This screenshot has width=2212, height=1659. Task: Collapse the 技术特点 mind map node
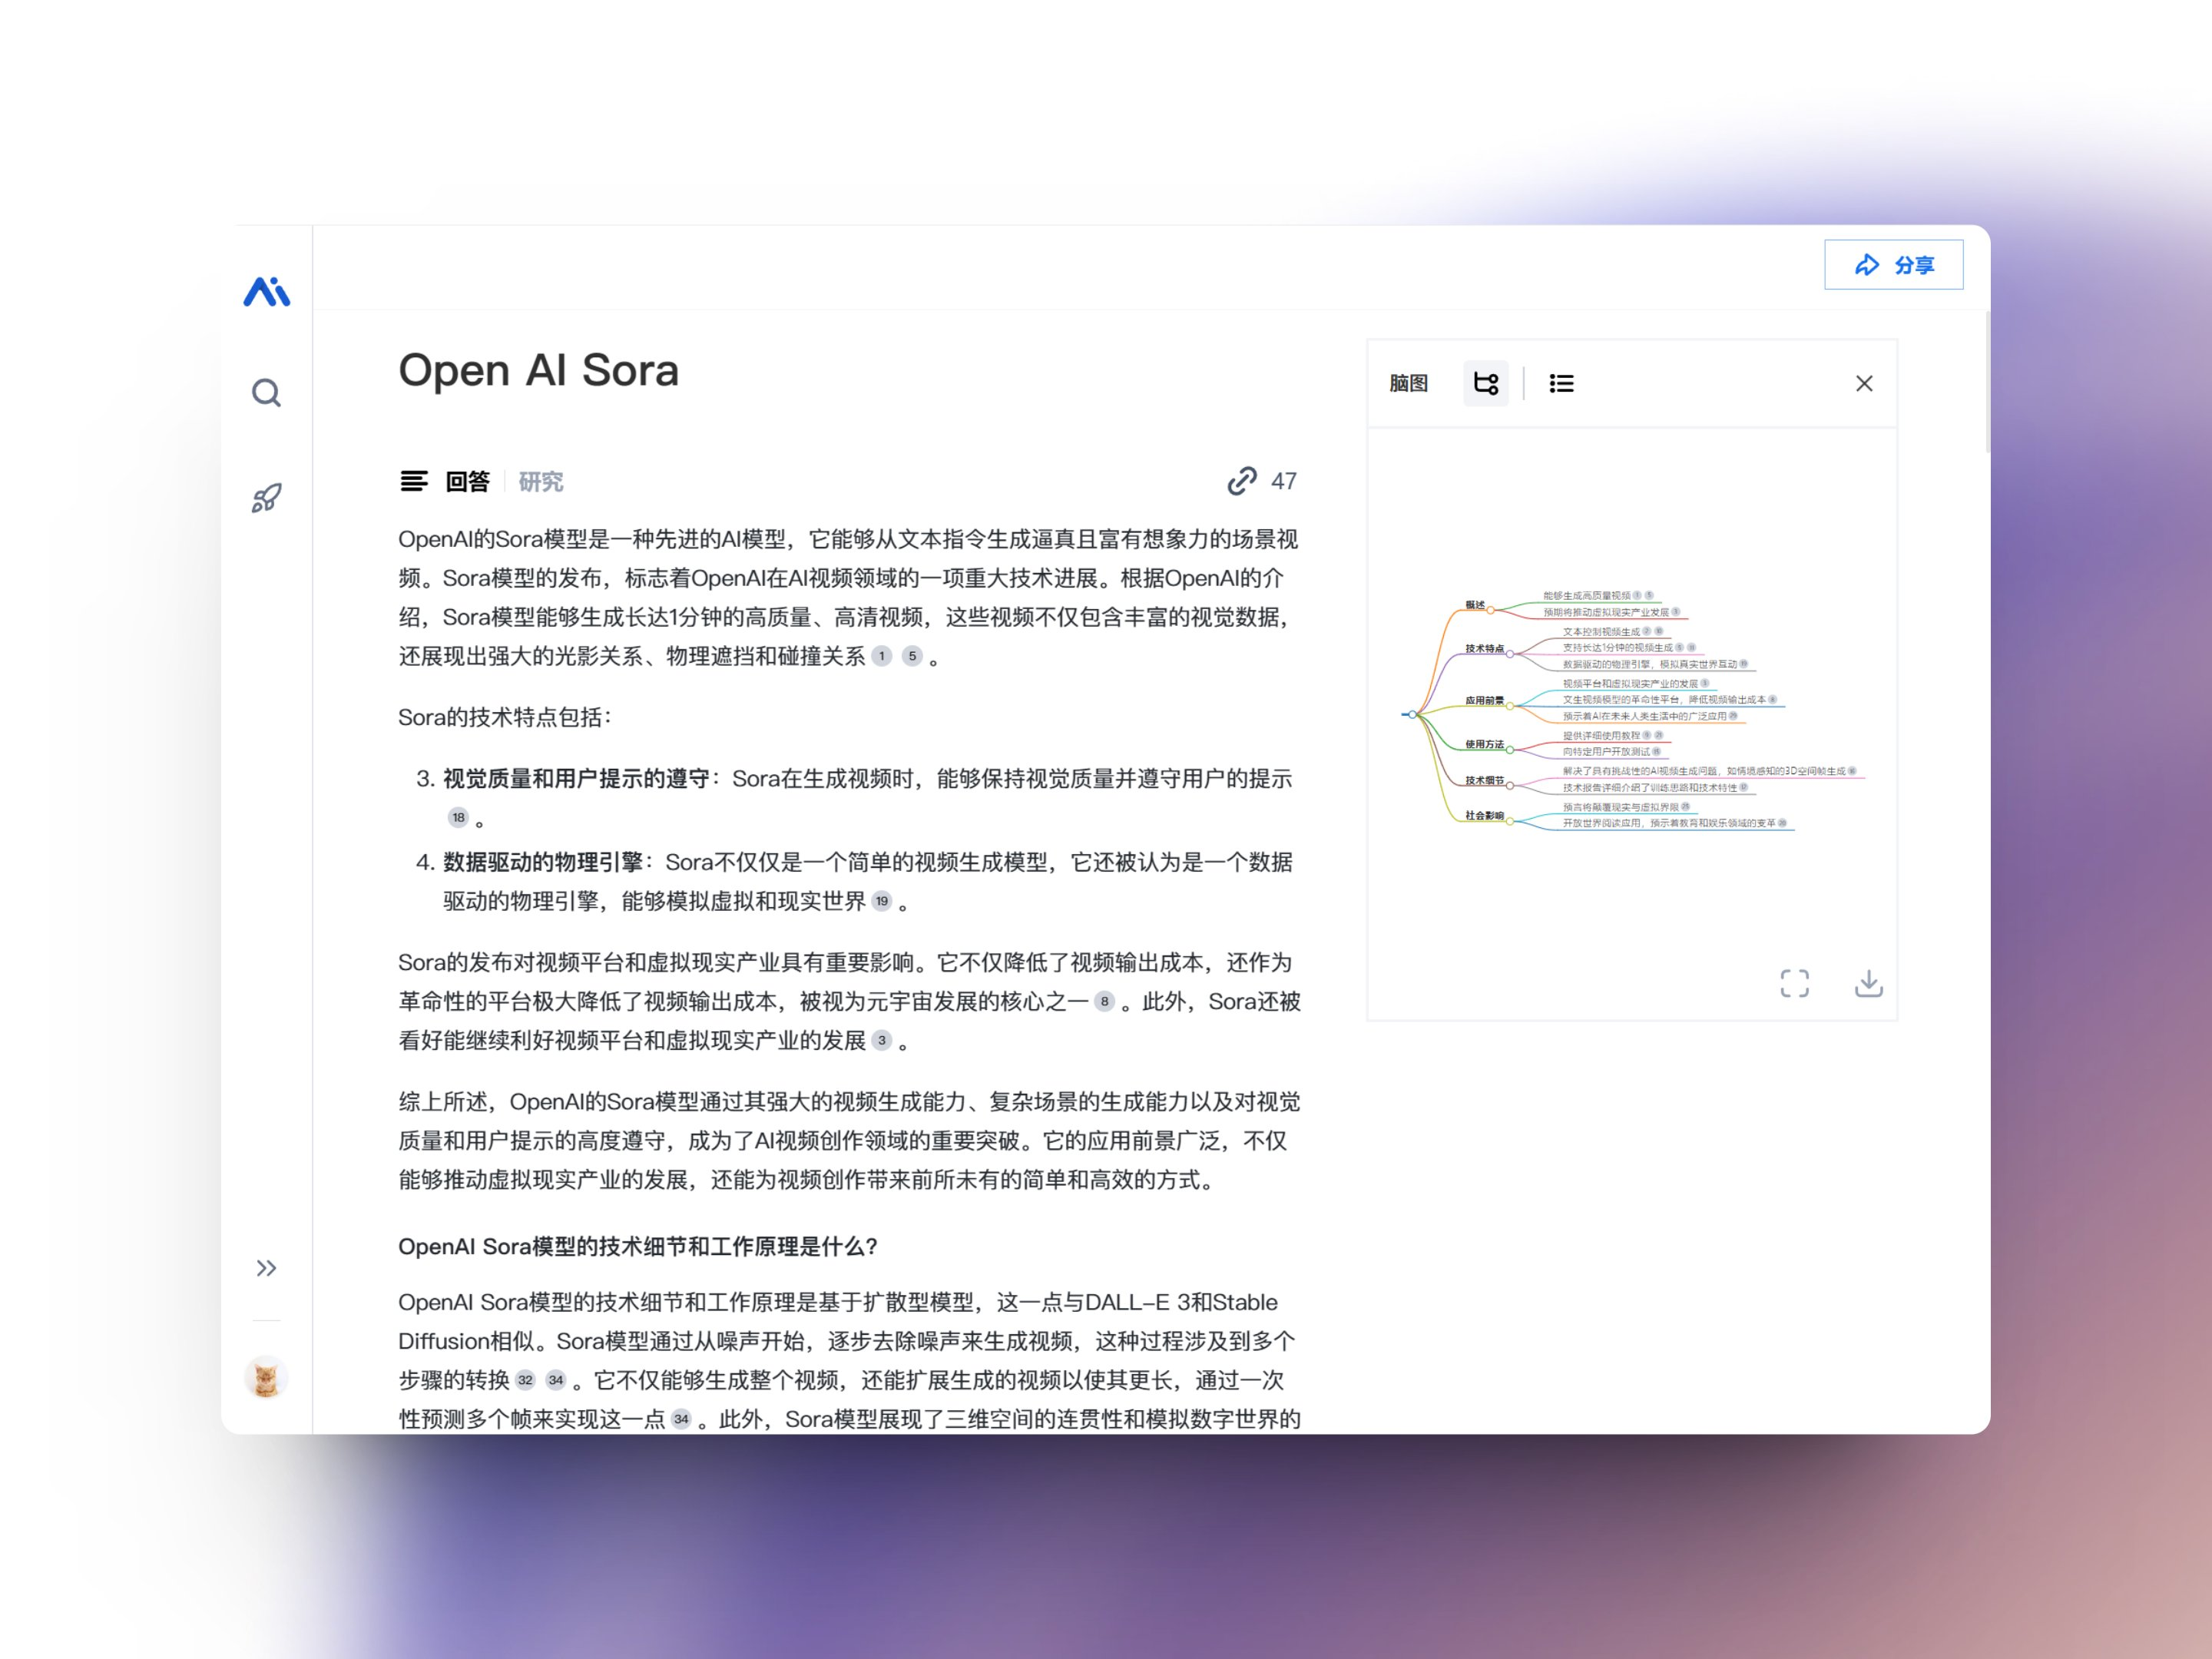[1510, 653]
